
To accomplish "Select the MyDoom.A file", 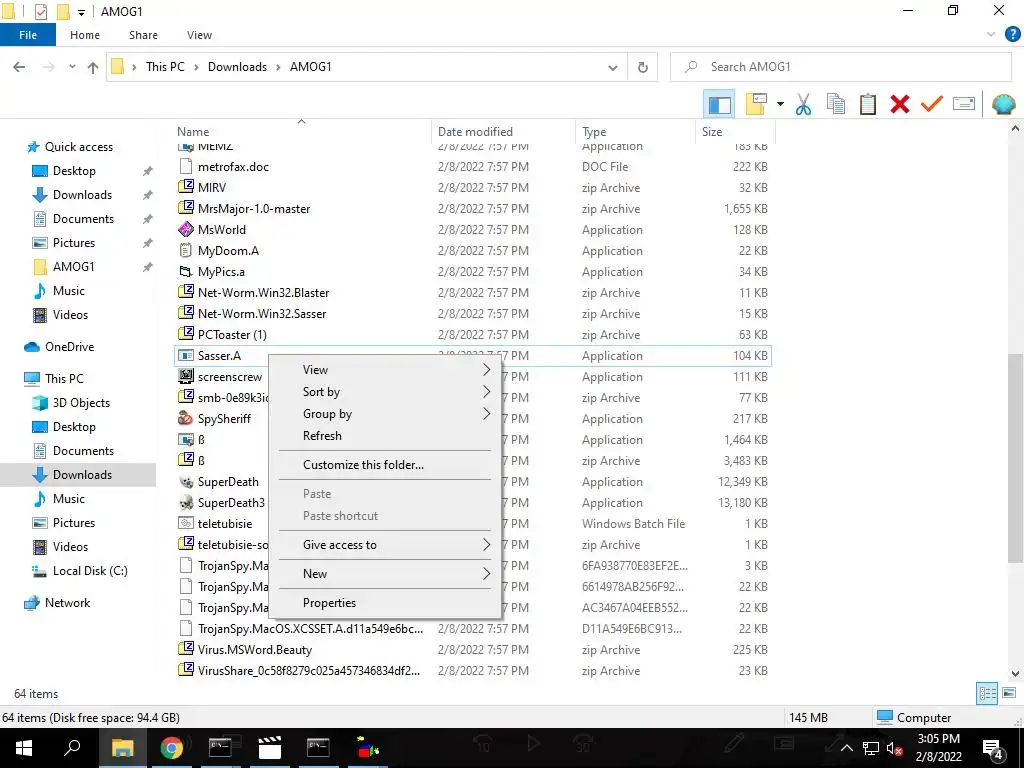I will [219, 251].
